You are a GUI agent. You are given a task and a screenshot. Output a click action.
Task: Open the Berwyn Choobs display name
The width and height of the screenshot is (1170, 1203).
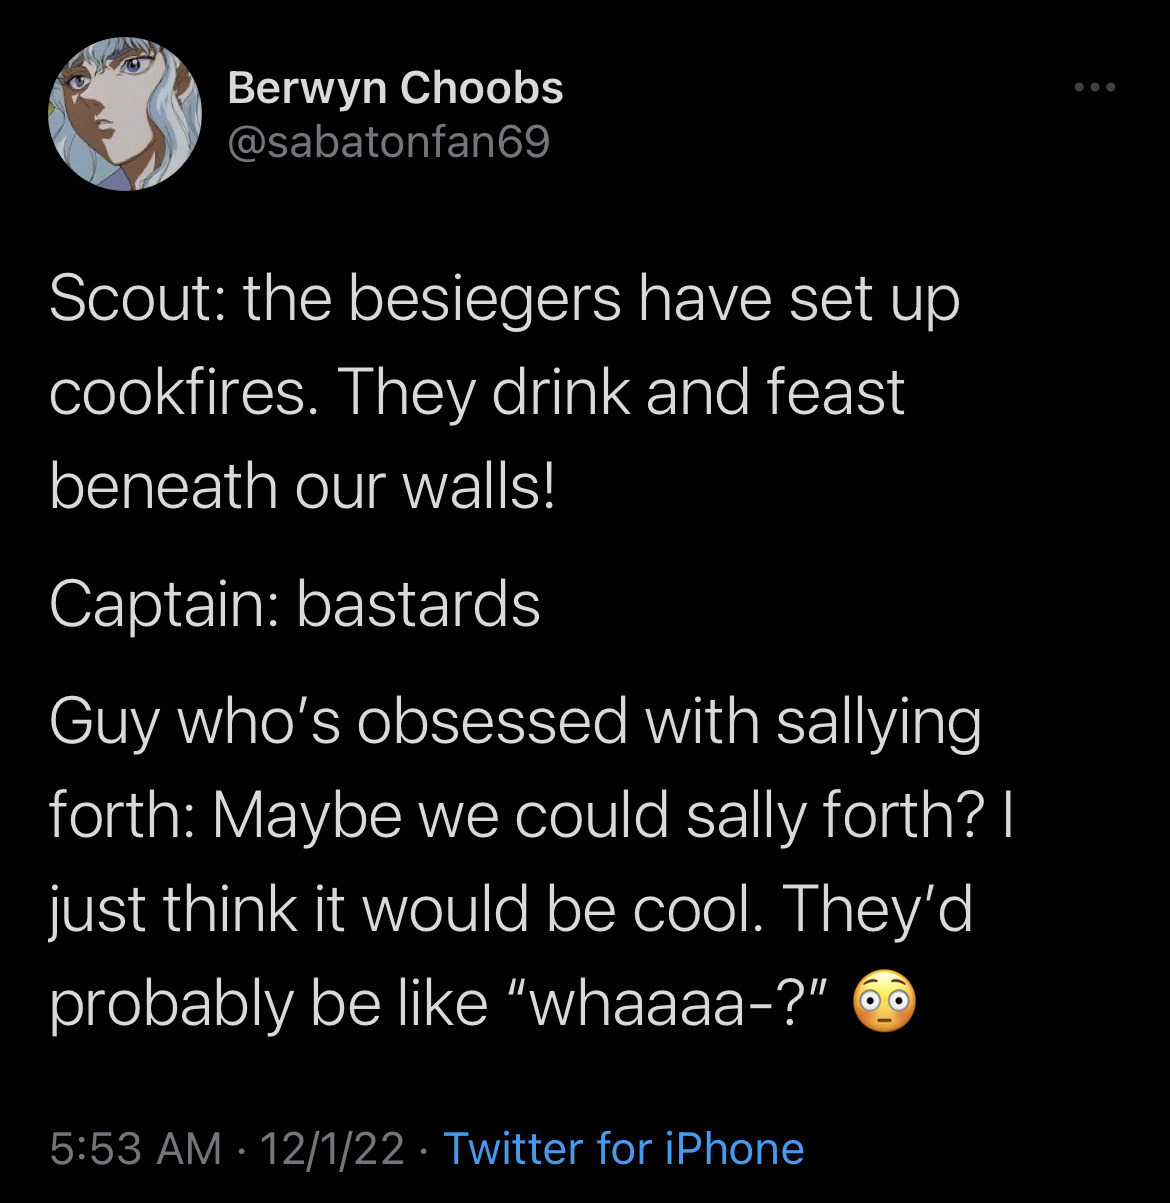click(395, 88)
